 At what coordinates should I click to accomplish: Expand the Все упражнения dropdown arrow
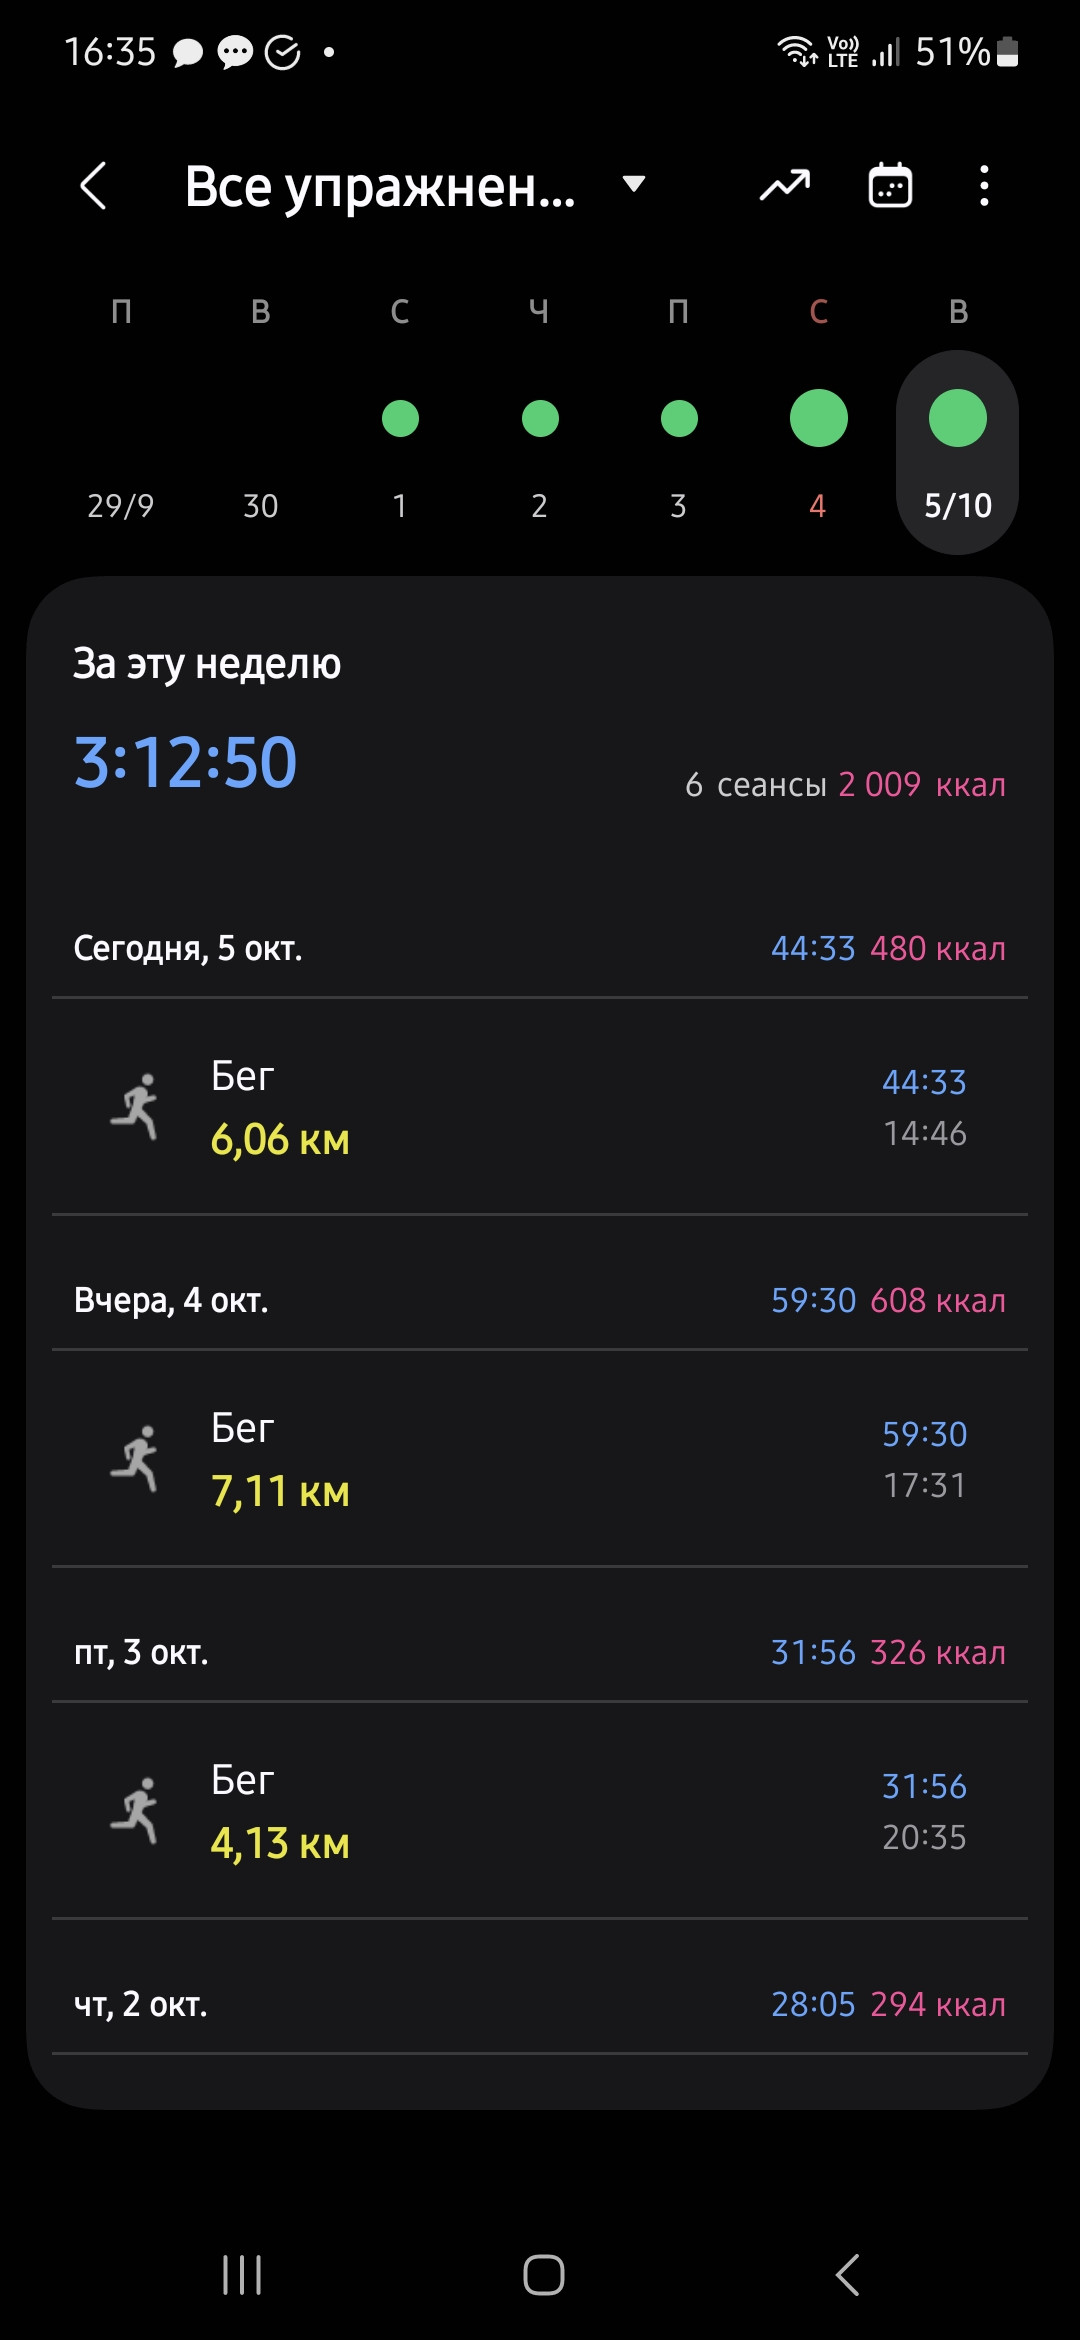[633, 184]
